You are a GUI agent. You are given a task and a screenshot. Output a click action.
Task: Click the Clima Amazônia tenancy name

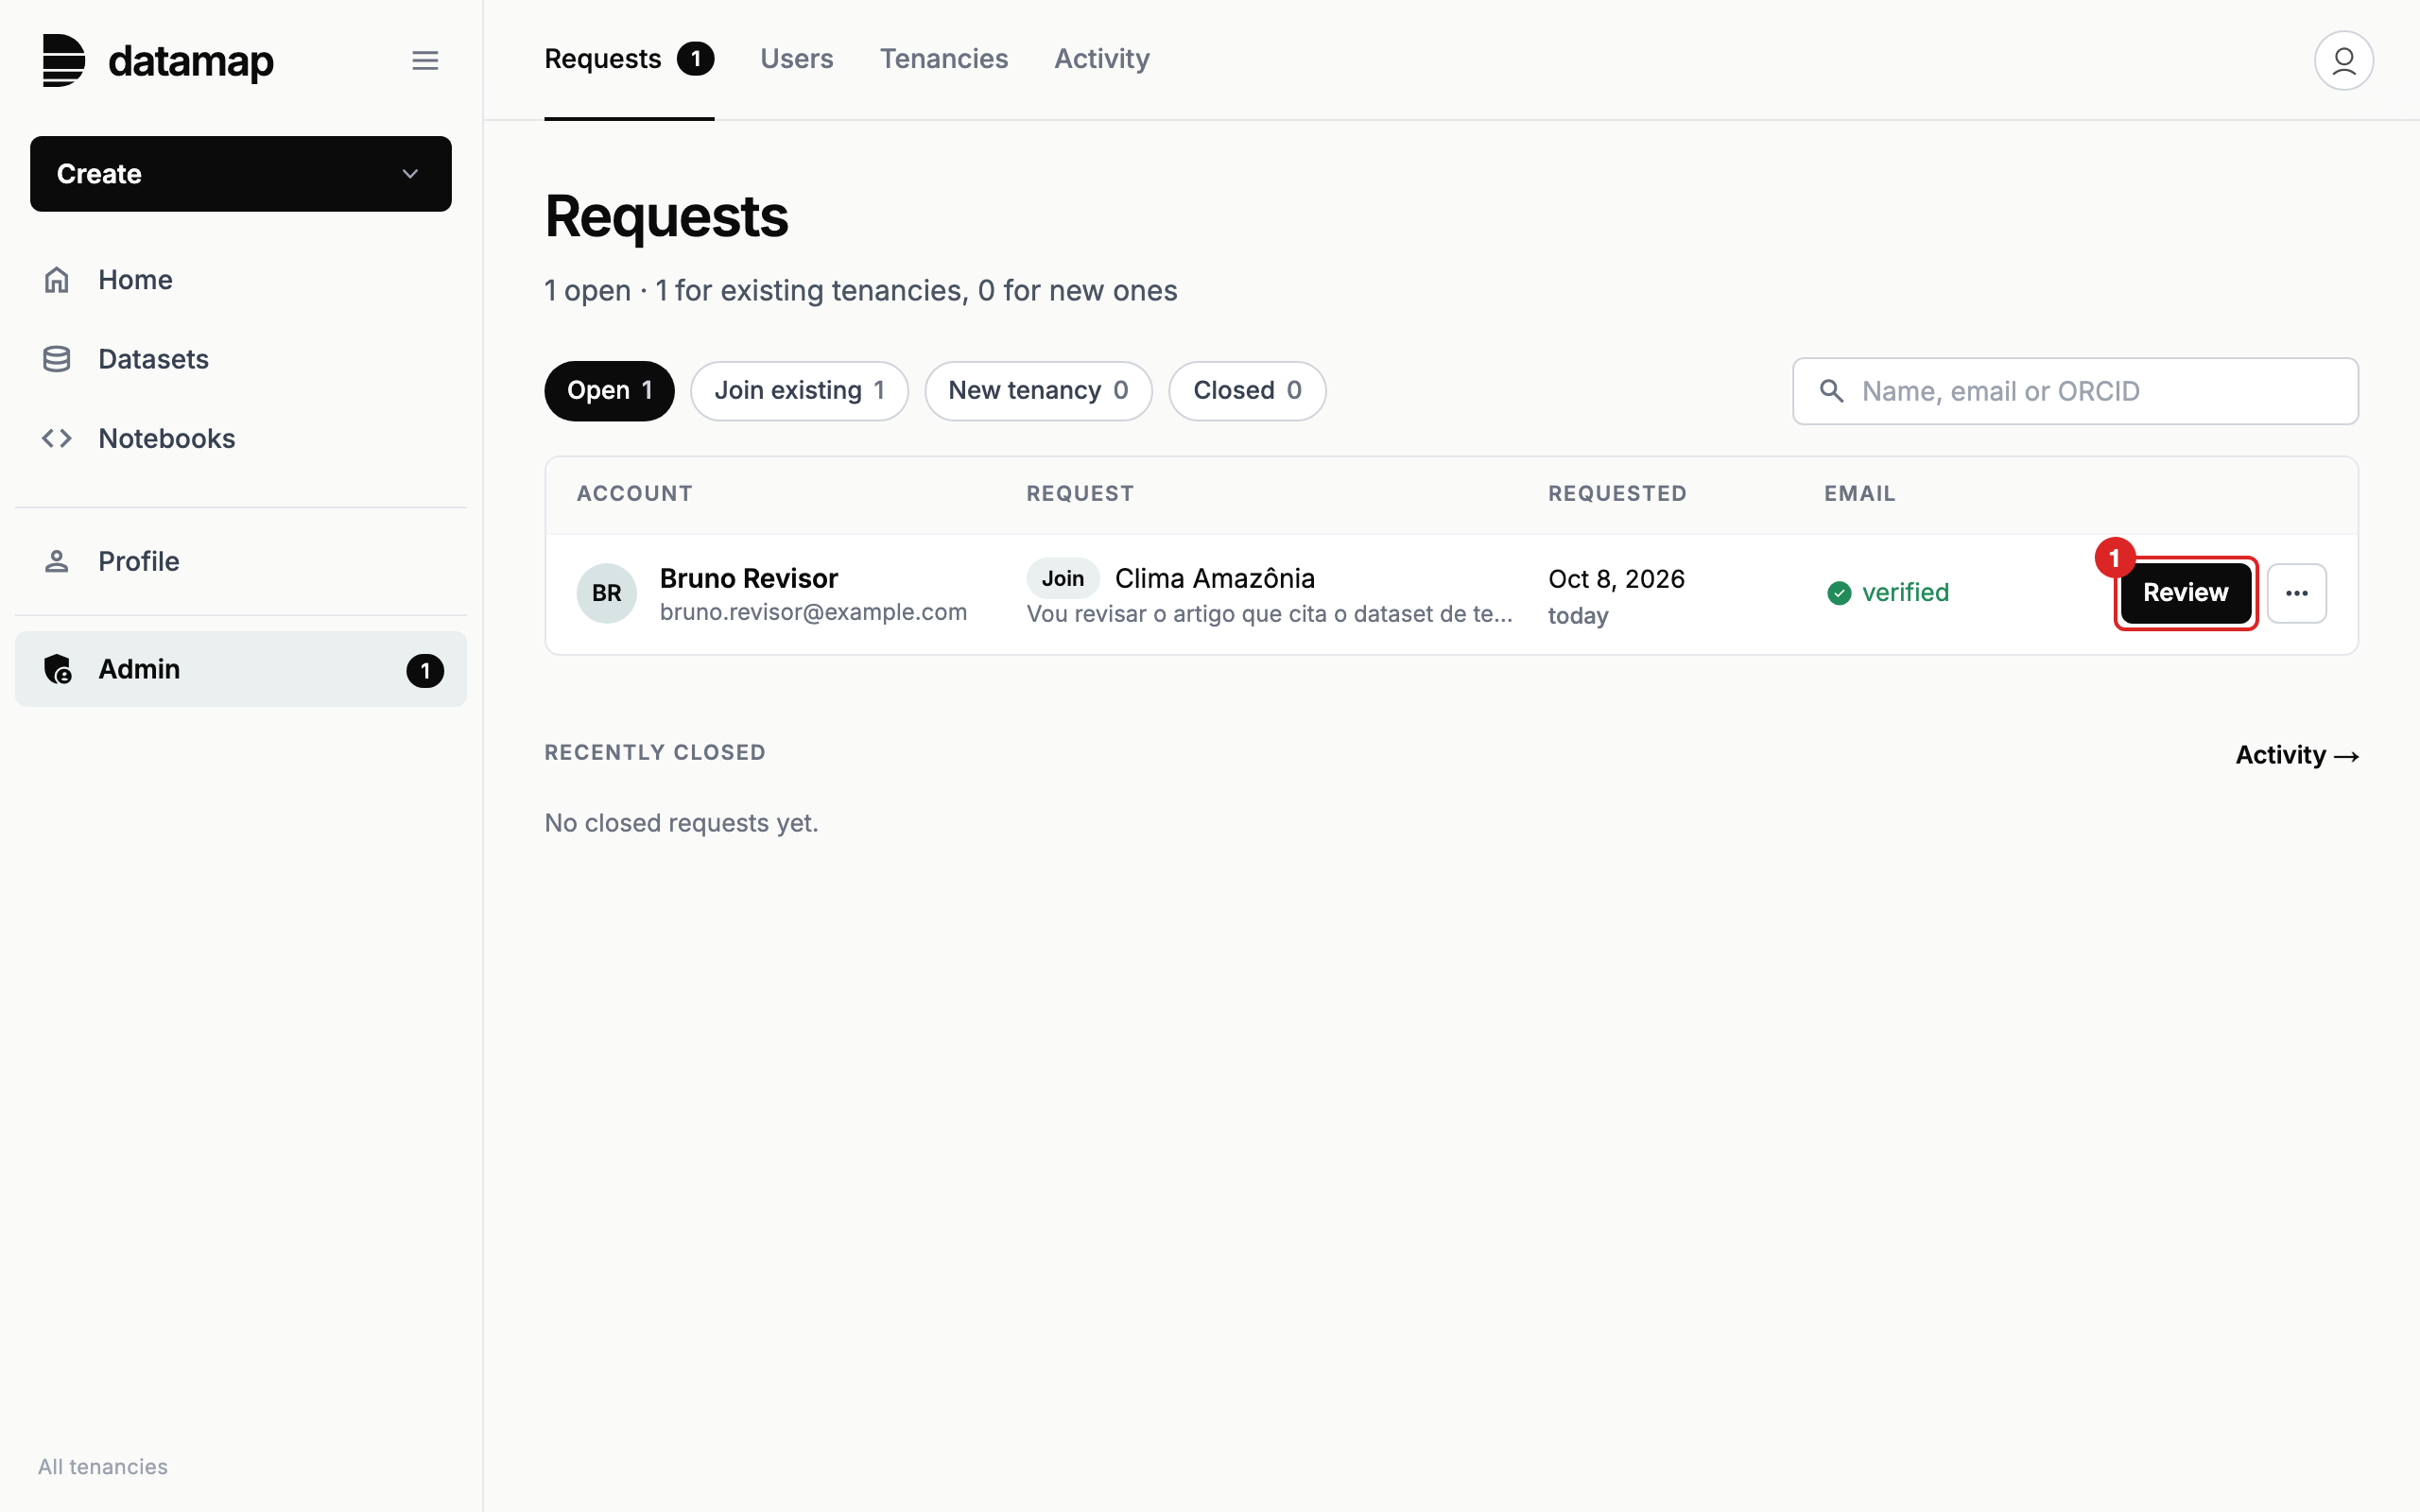(x=1214, y=578)
